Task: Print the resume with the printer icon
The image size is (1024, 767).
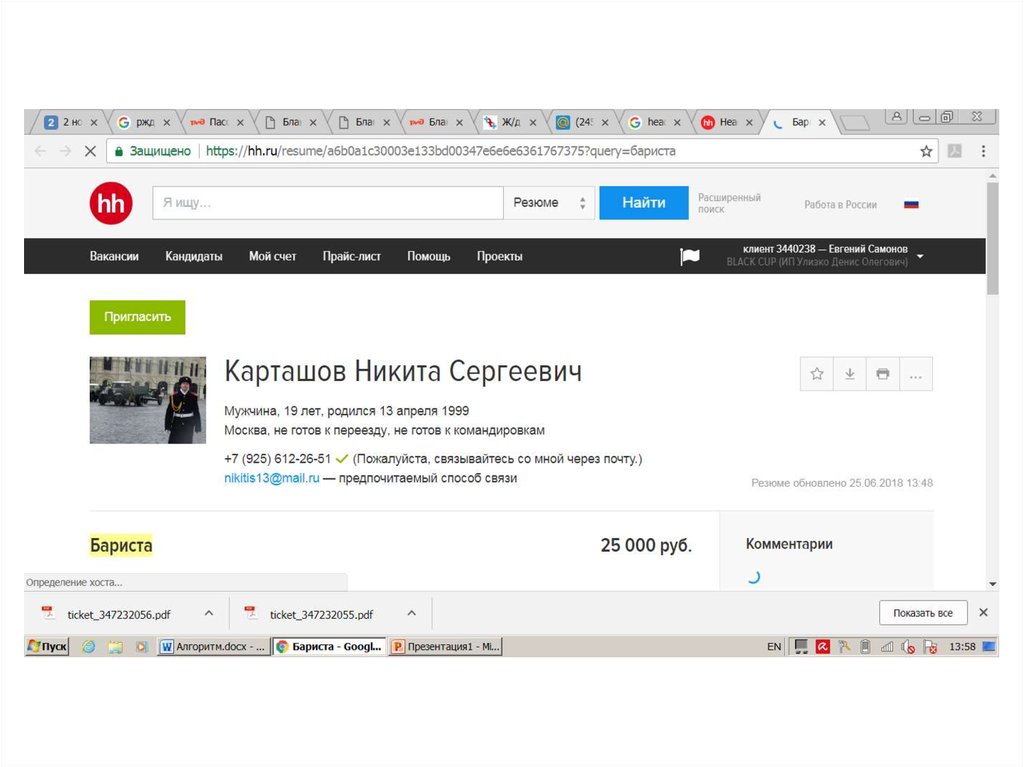Action: coord(882,374)
